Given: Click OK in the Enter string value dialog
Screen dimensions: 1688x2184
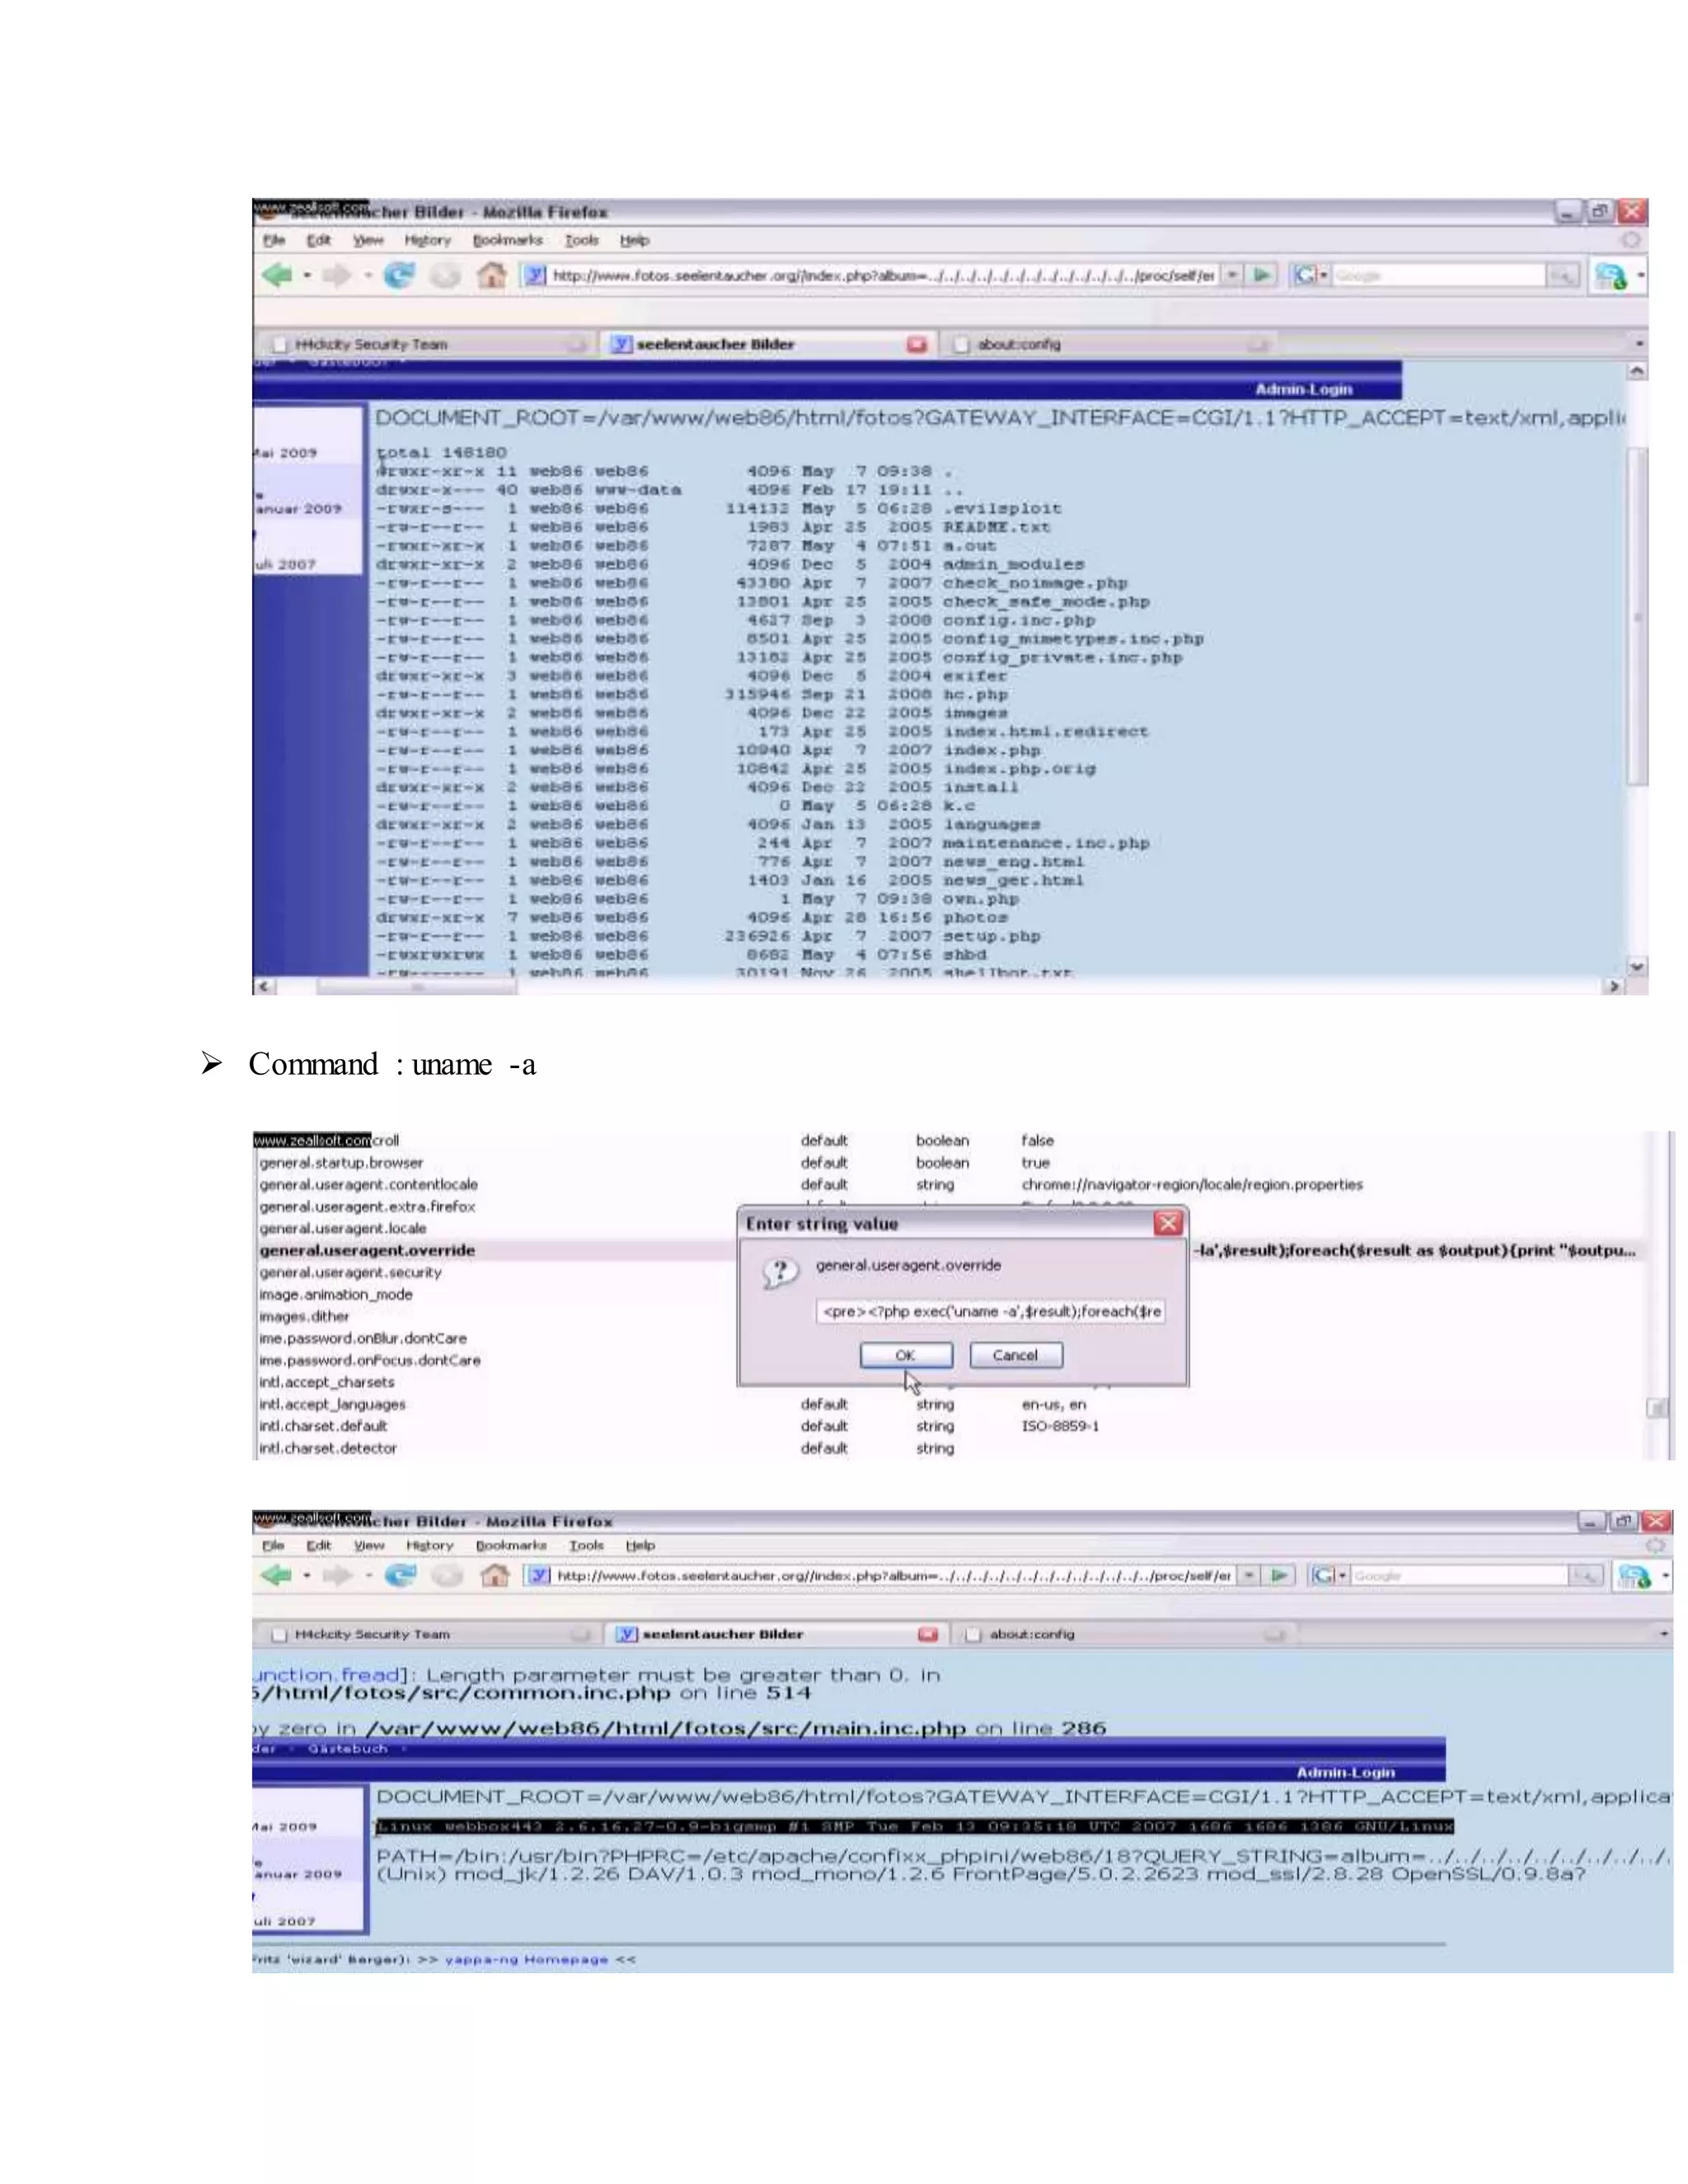Looking at the screenshot, I should pos(905,1355).
